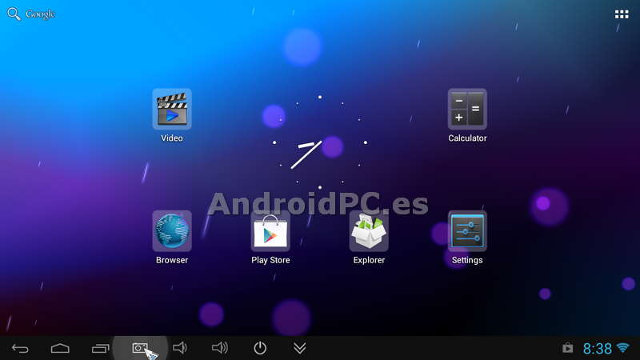Image resolution: width=640 pixels, height=360 pixels.
Task: Tap the power button in navigation bar
Action: [260, 348]
